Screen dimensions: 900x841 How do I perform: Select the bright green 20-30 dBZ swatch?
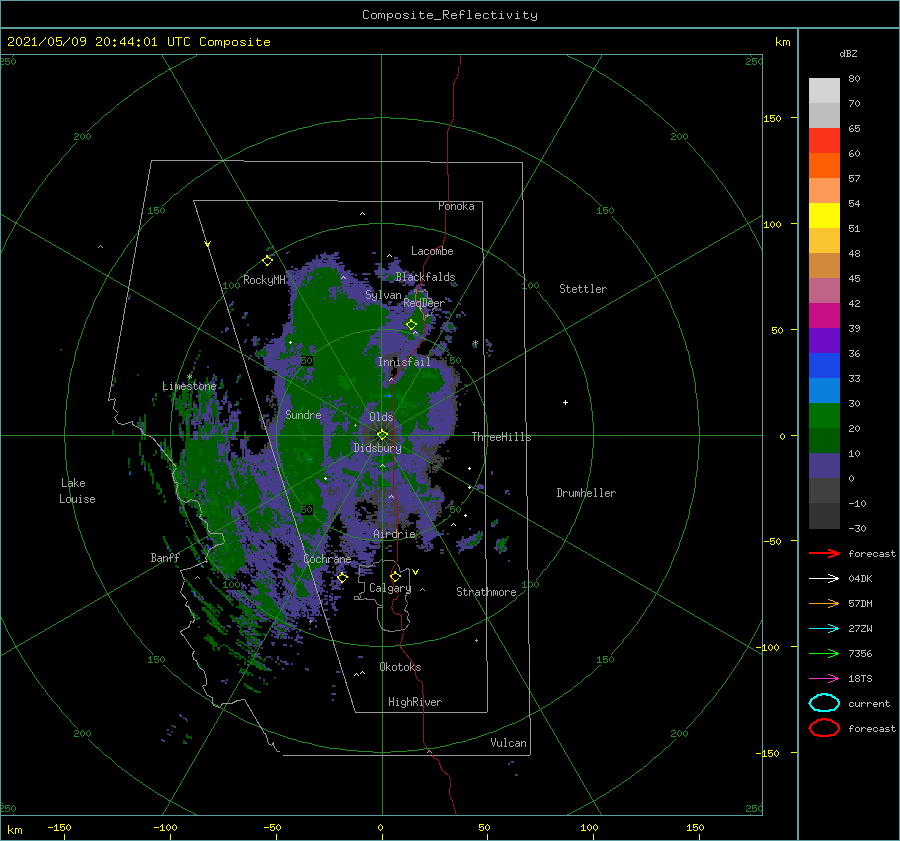pyautogui.click(x=824, y=416)
